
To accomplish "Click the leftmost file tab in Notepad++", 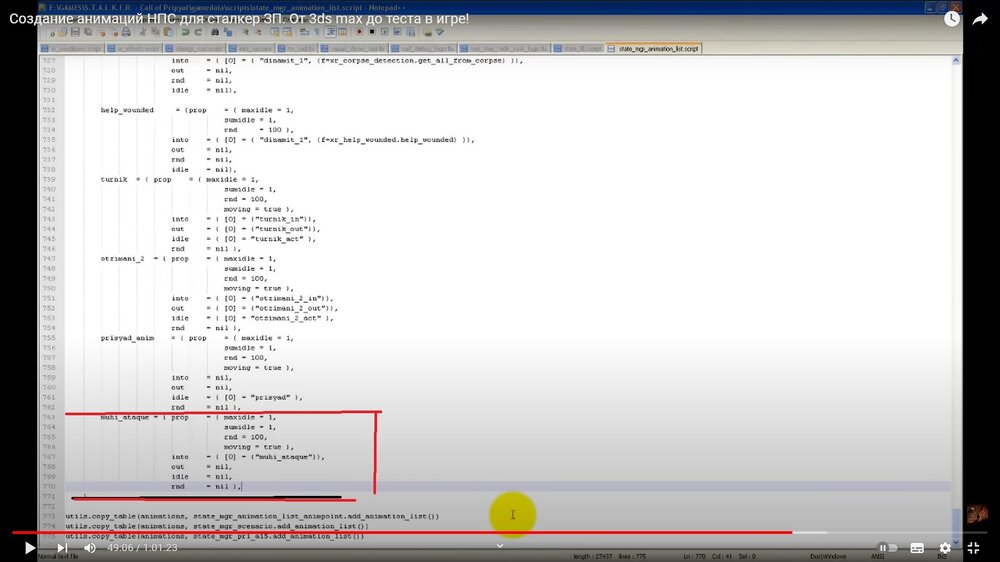I will coord(71,48).
